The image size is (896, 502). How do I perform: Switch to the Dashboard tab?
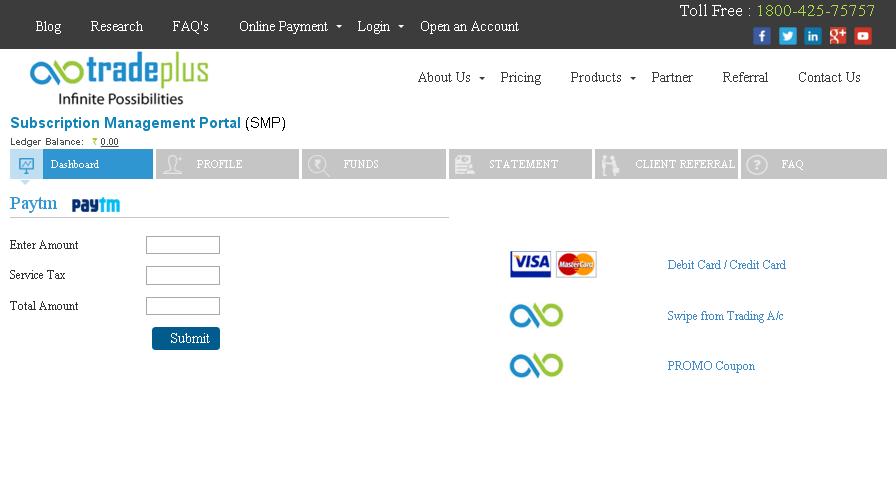coord(81,164)
